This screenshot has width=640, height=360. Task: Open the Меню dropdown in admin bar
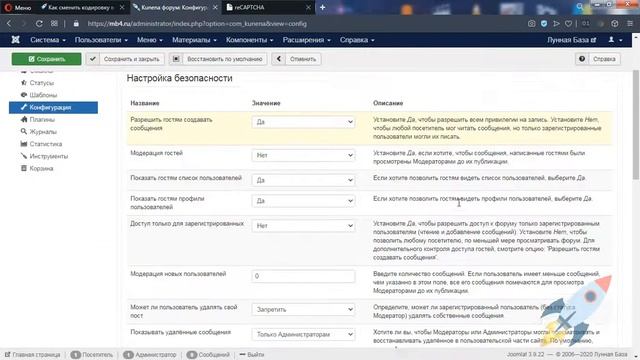[150, 40]
